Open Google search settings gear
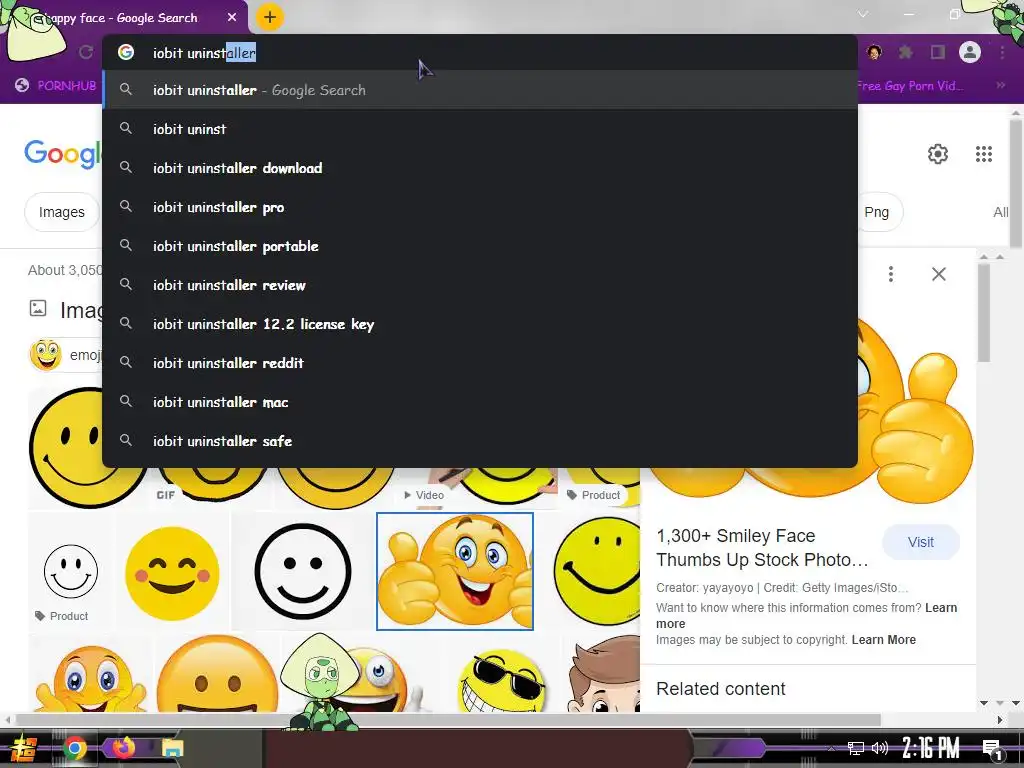The height and width of the screenshot is (768, 1024). coord(938,154)
